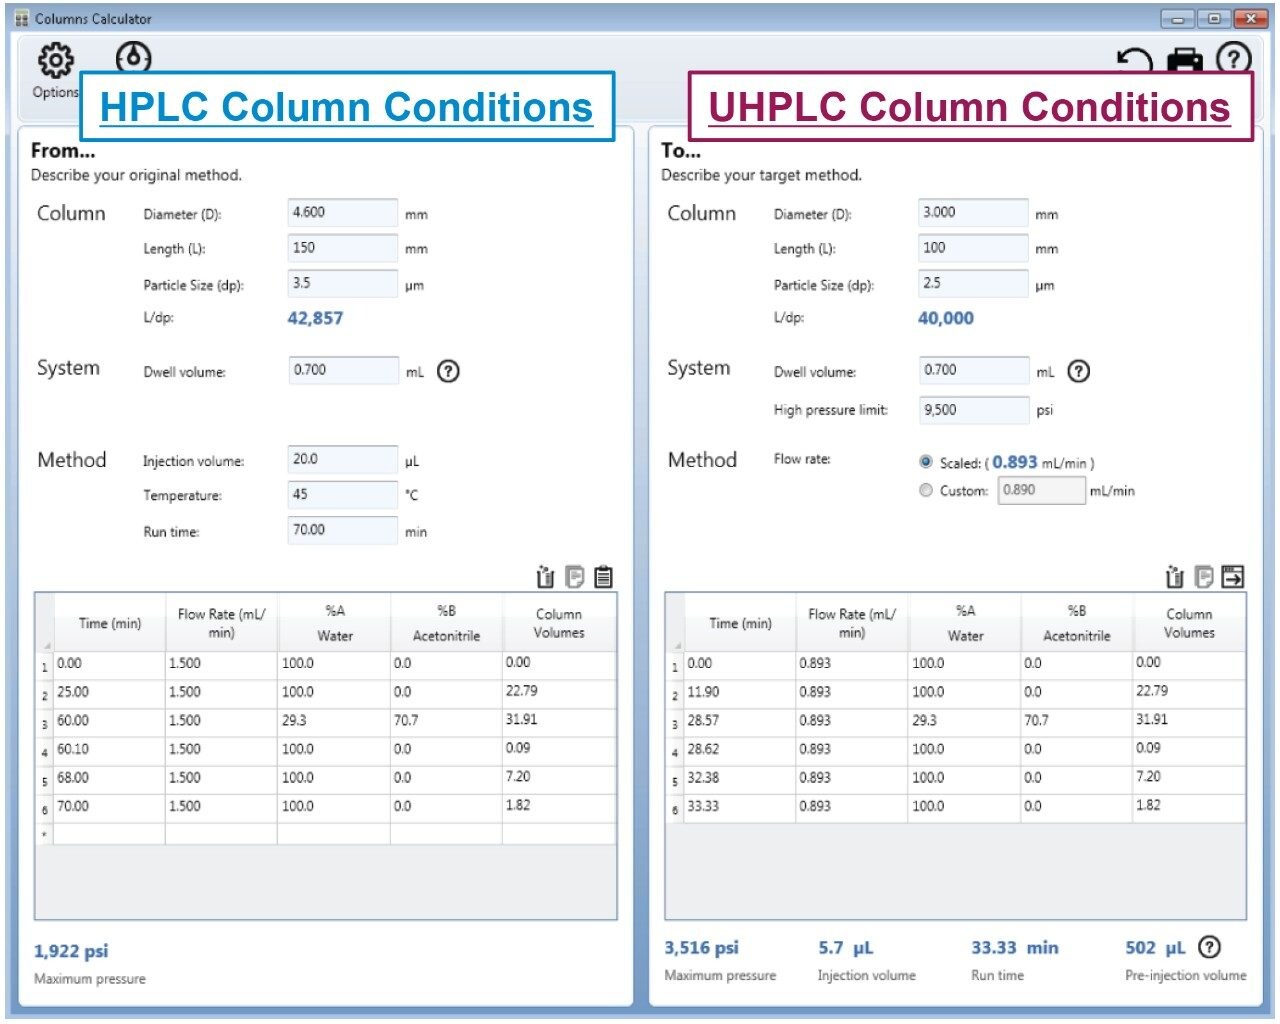Screen dimensions: 1280x1024
Task: Click the UHPLC Column Conditions heading link
Action: [x=968, y=107]
